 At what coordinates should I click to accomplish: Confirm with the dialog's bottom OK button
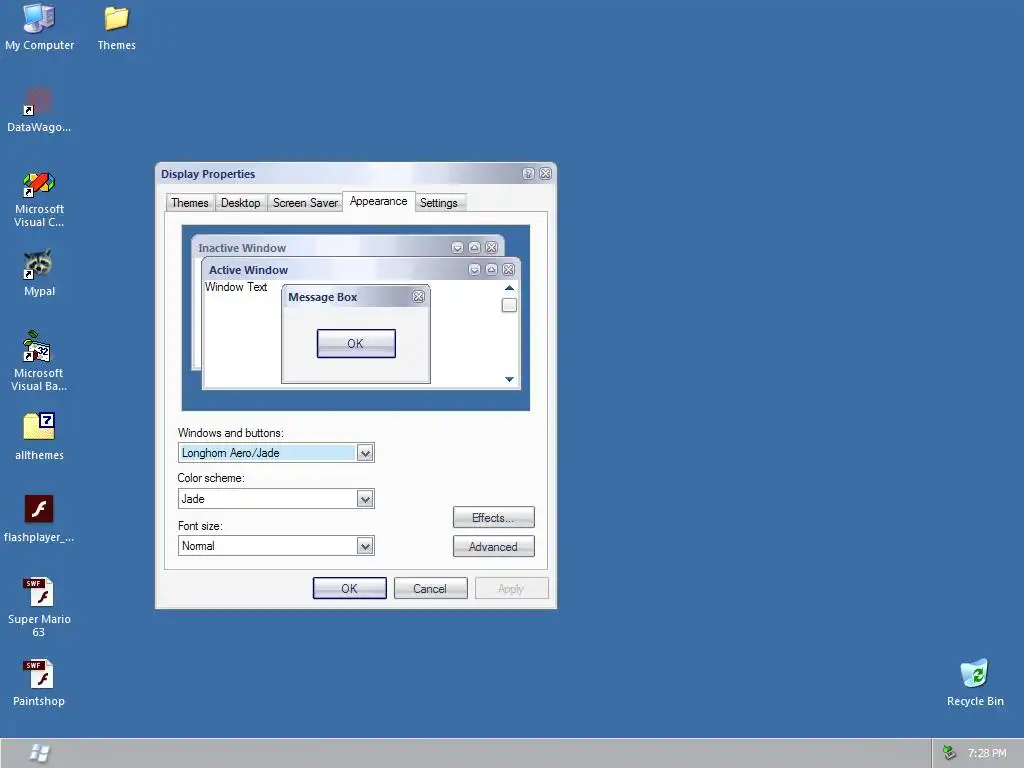(x=349, y=588)
